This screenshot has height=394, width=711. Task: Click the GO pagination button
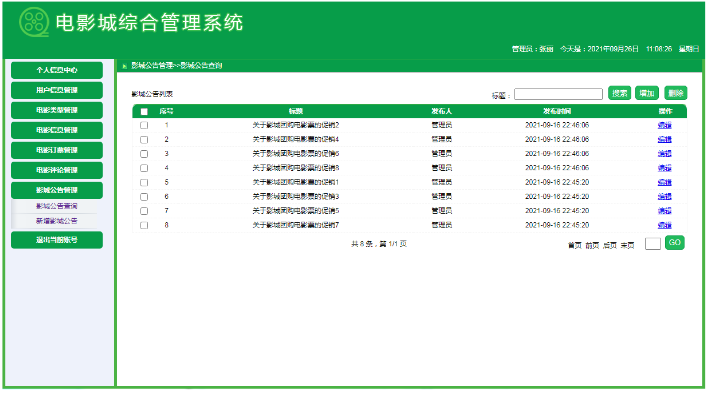click(675, 243)
